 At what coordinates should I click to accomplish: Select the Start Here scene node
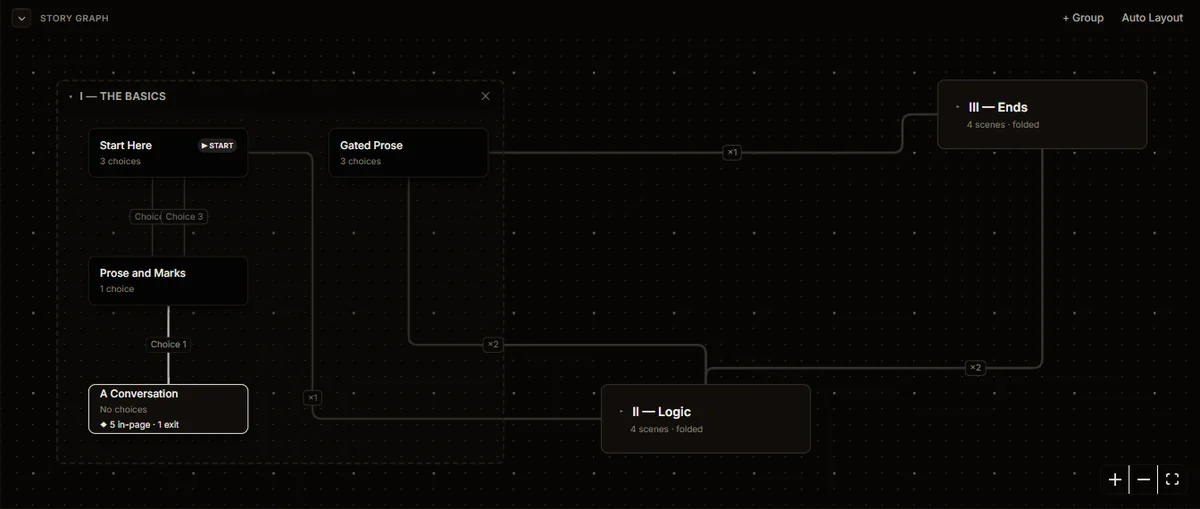[x=168, y=152]
